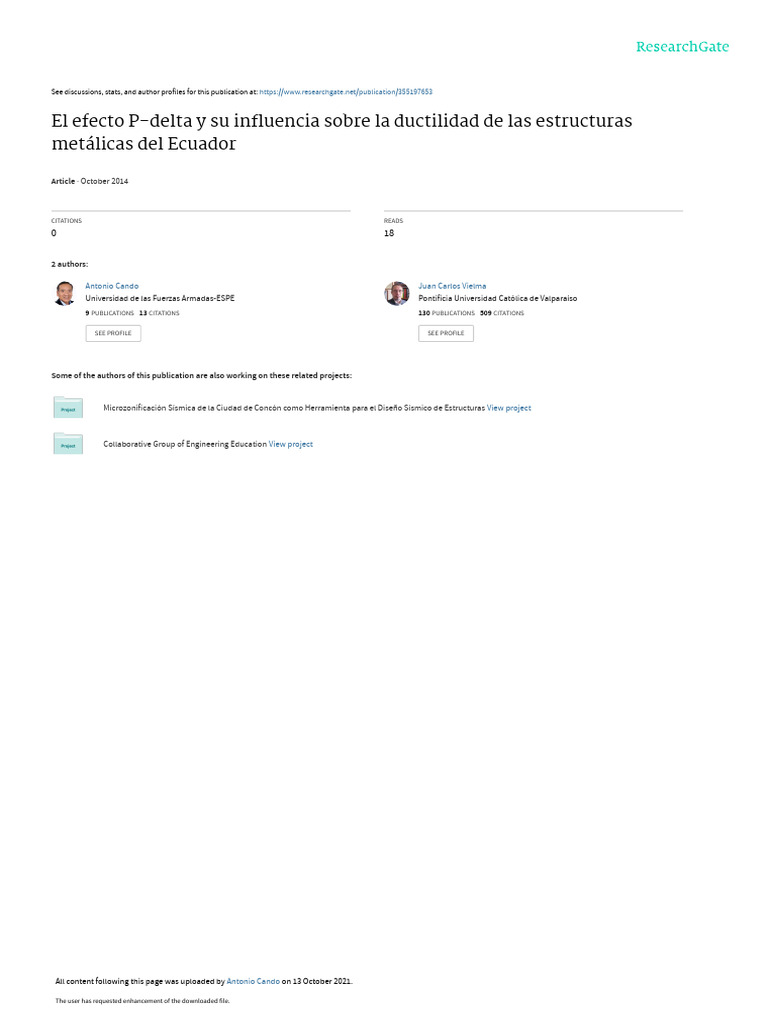
Task: Click Juan Carlos Vielma's profile photo
Action: [x=397, y=293]
